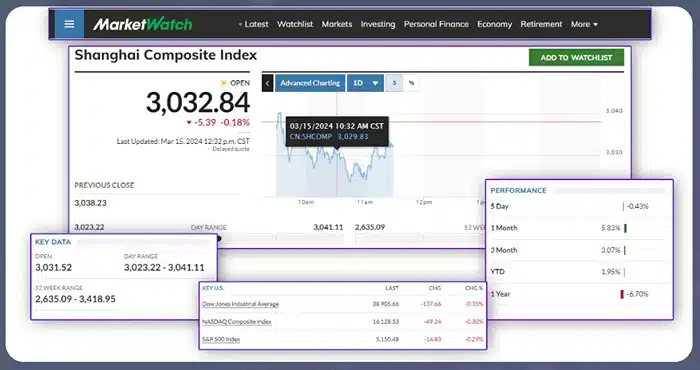
Task: Click the 1 Month 5.83% value
Action: (x=611, y=228)
